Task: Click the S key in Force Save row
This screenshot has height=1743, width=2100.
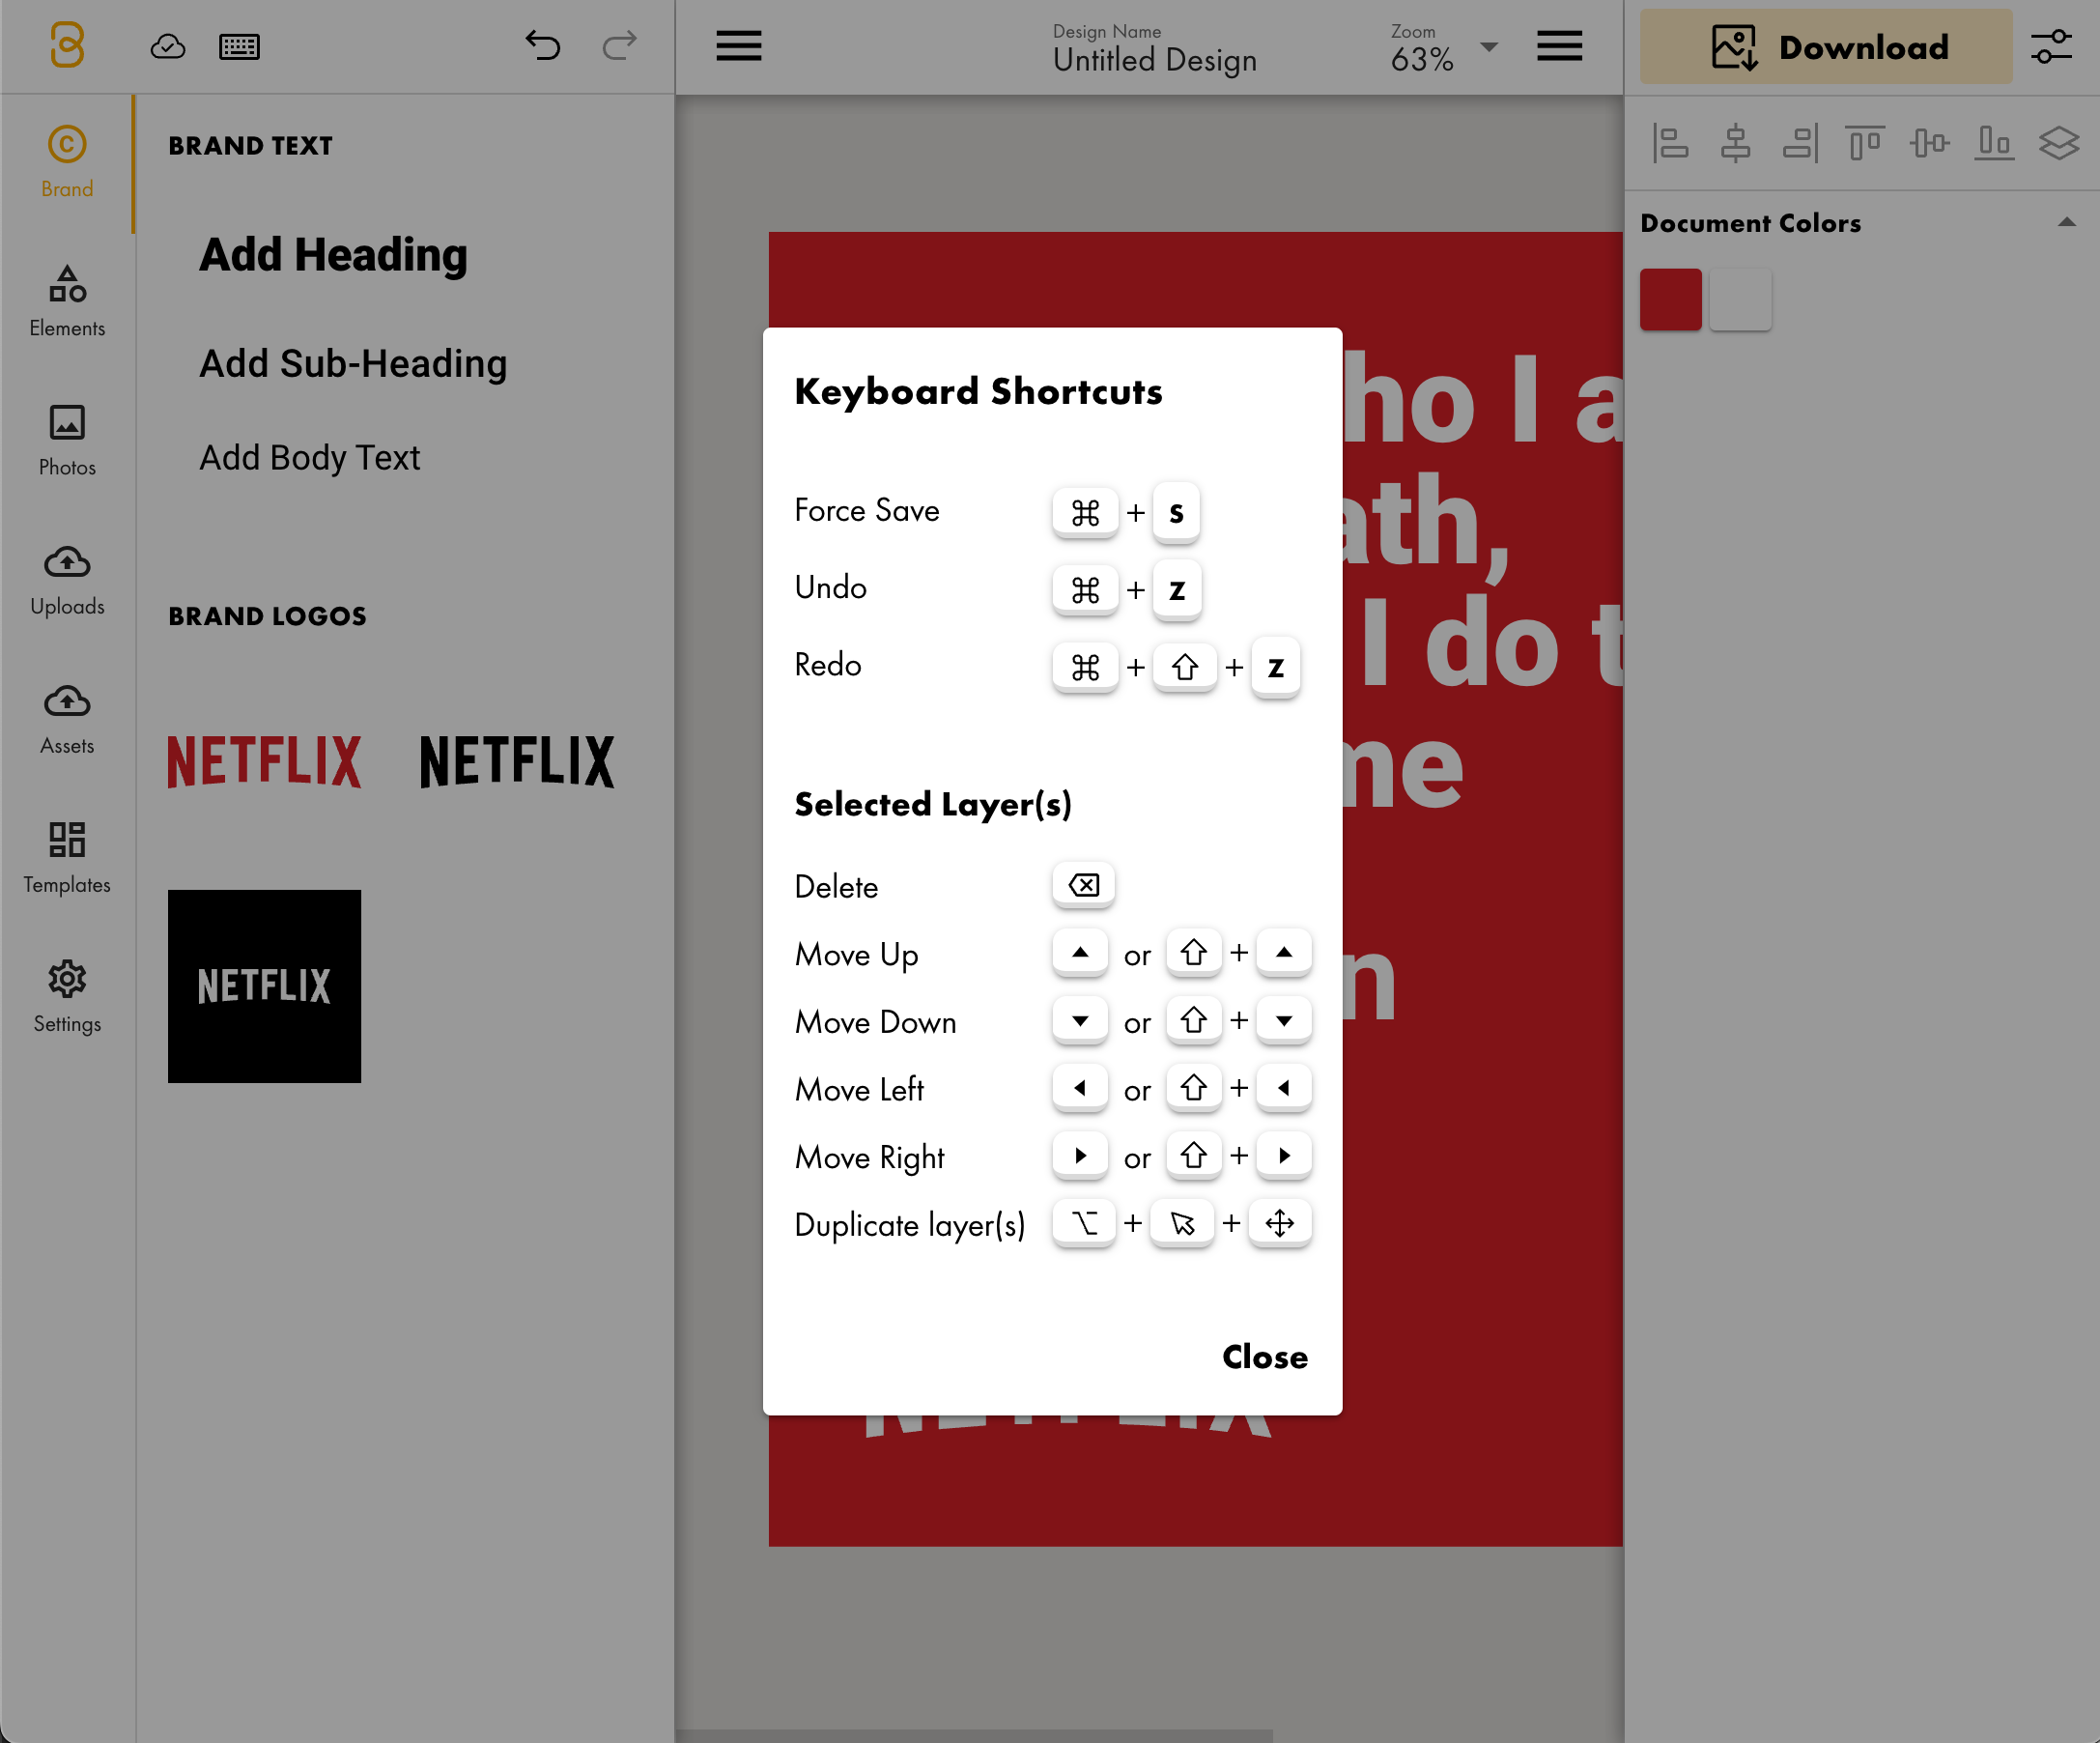Action: [x=1176, y=512]
